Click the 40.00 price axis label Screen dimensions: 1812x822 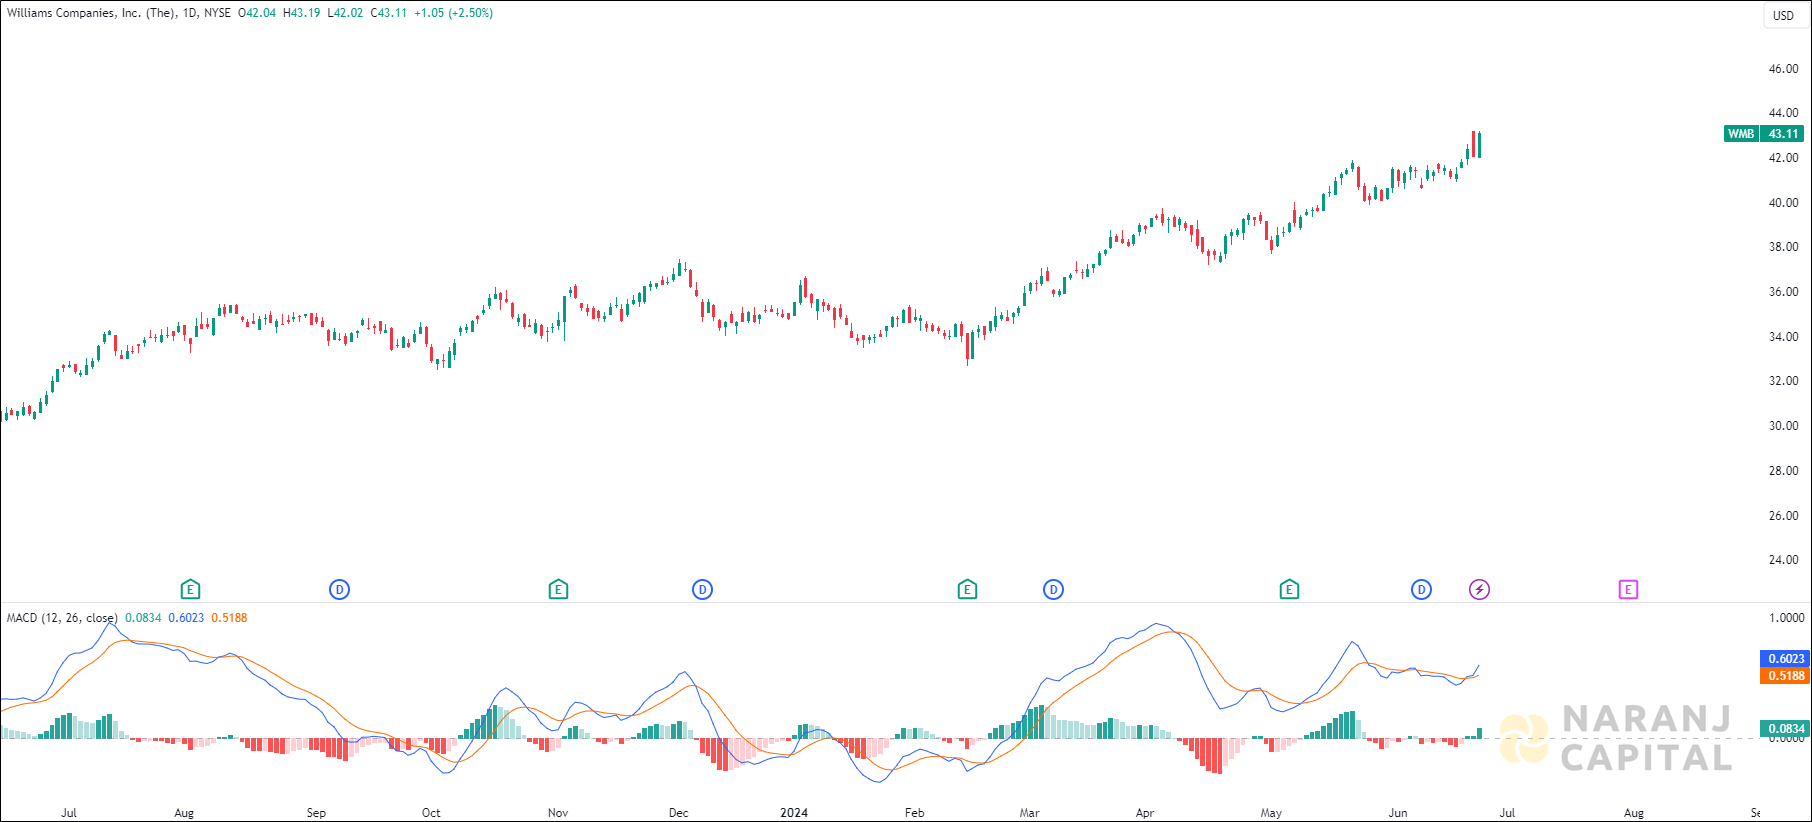point(1783,203)
